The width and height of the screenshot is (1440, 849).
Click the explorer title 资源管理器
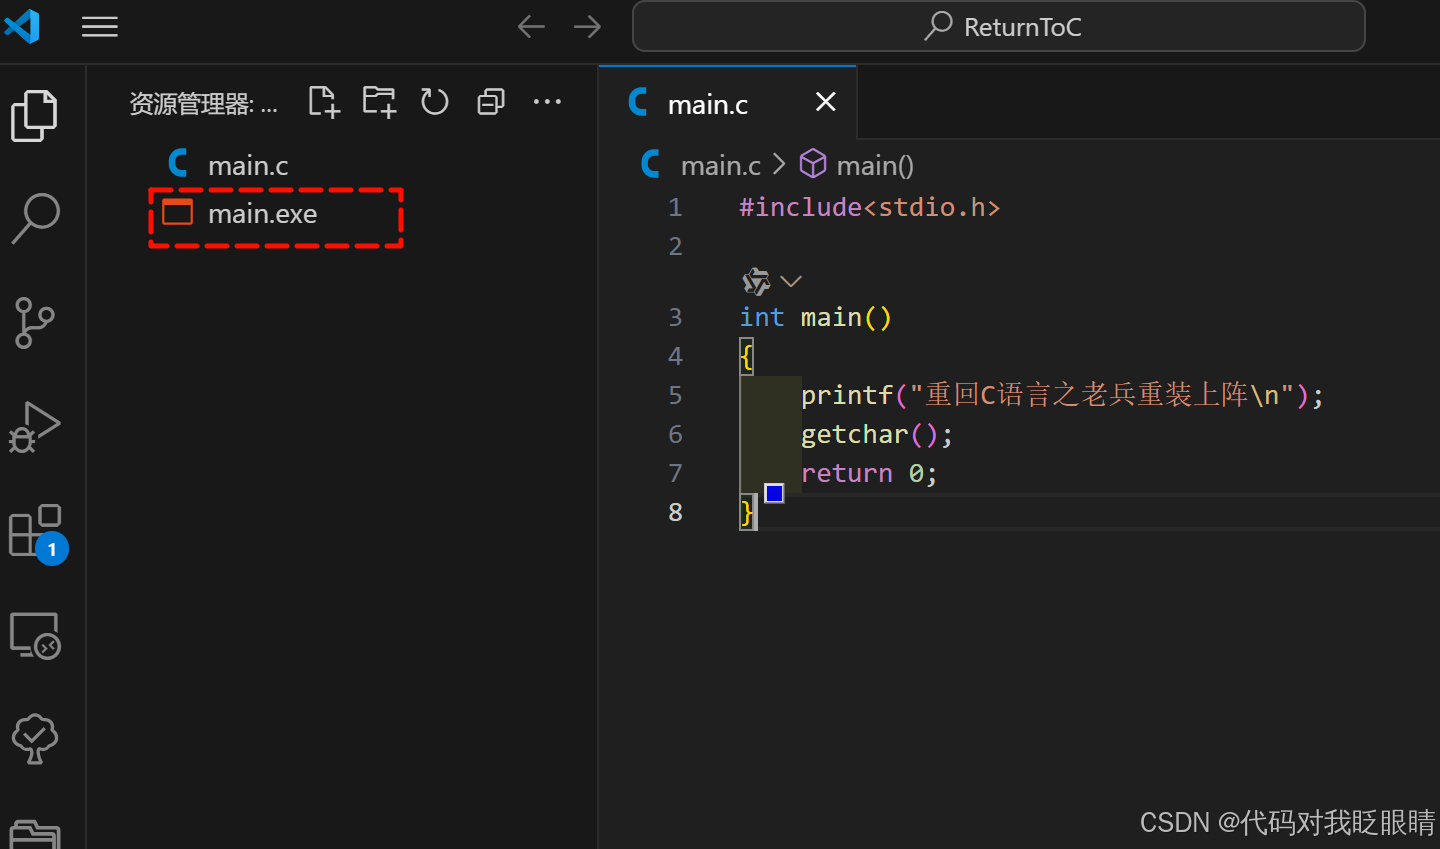(203, 103)
